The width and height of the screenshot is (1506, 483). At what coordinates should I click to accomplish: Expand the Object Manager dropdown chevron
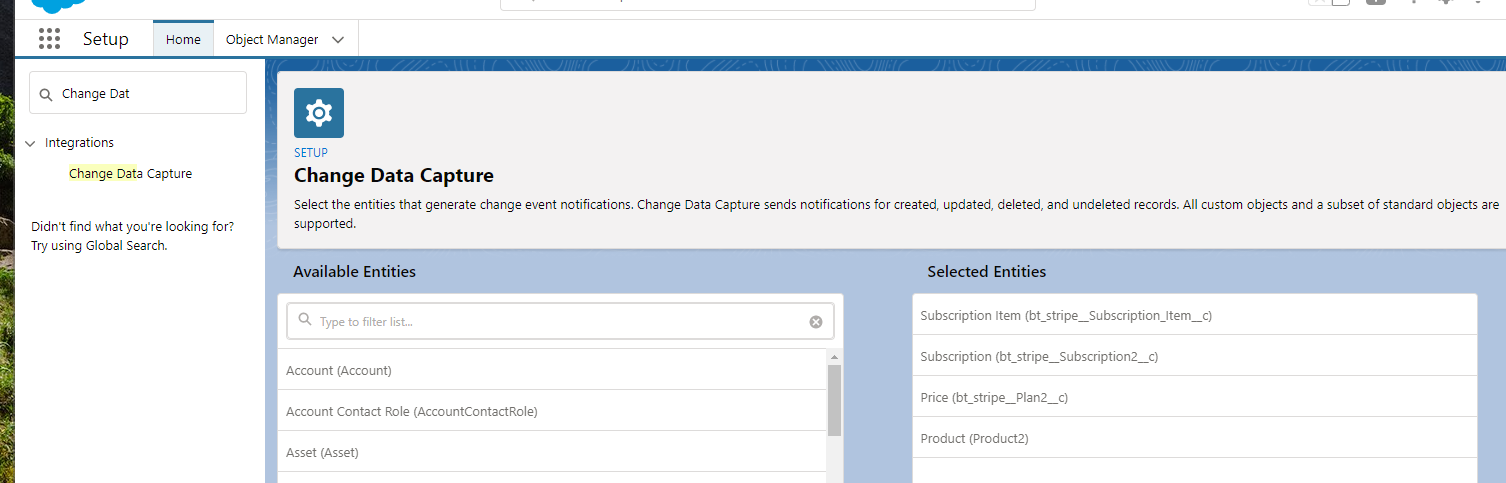[338, 40]
